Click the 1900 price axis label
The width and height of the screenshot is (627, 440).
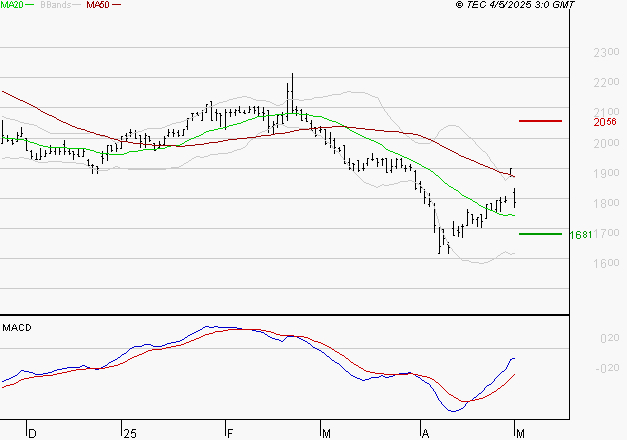point(606,173)
